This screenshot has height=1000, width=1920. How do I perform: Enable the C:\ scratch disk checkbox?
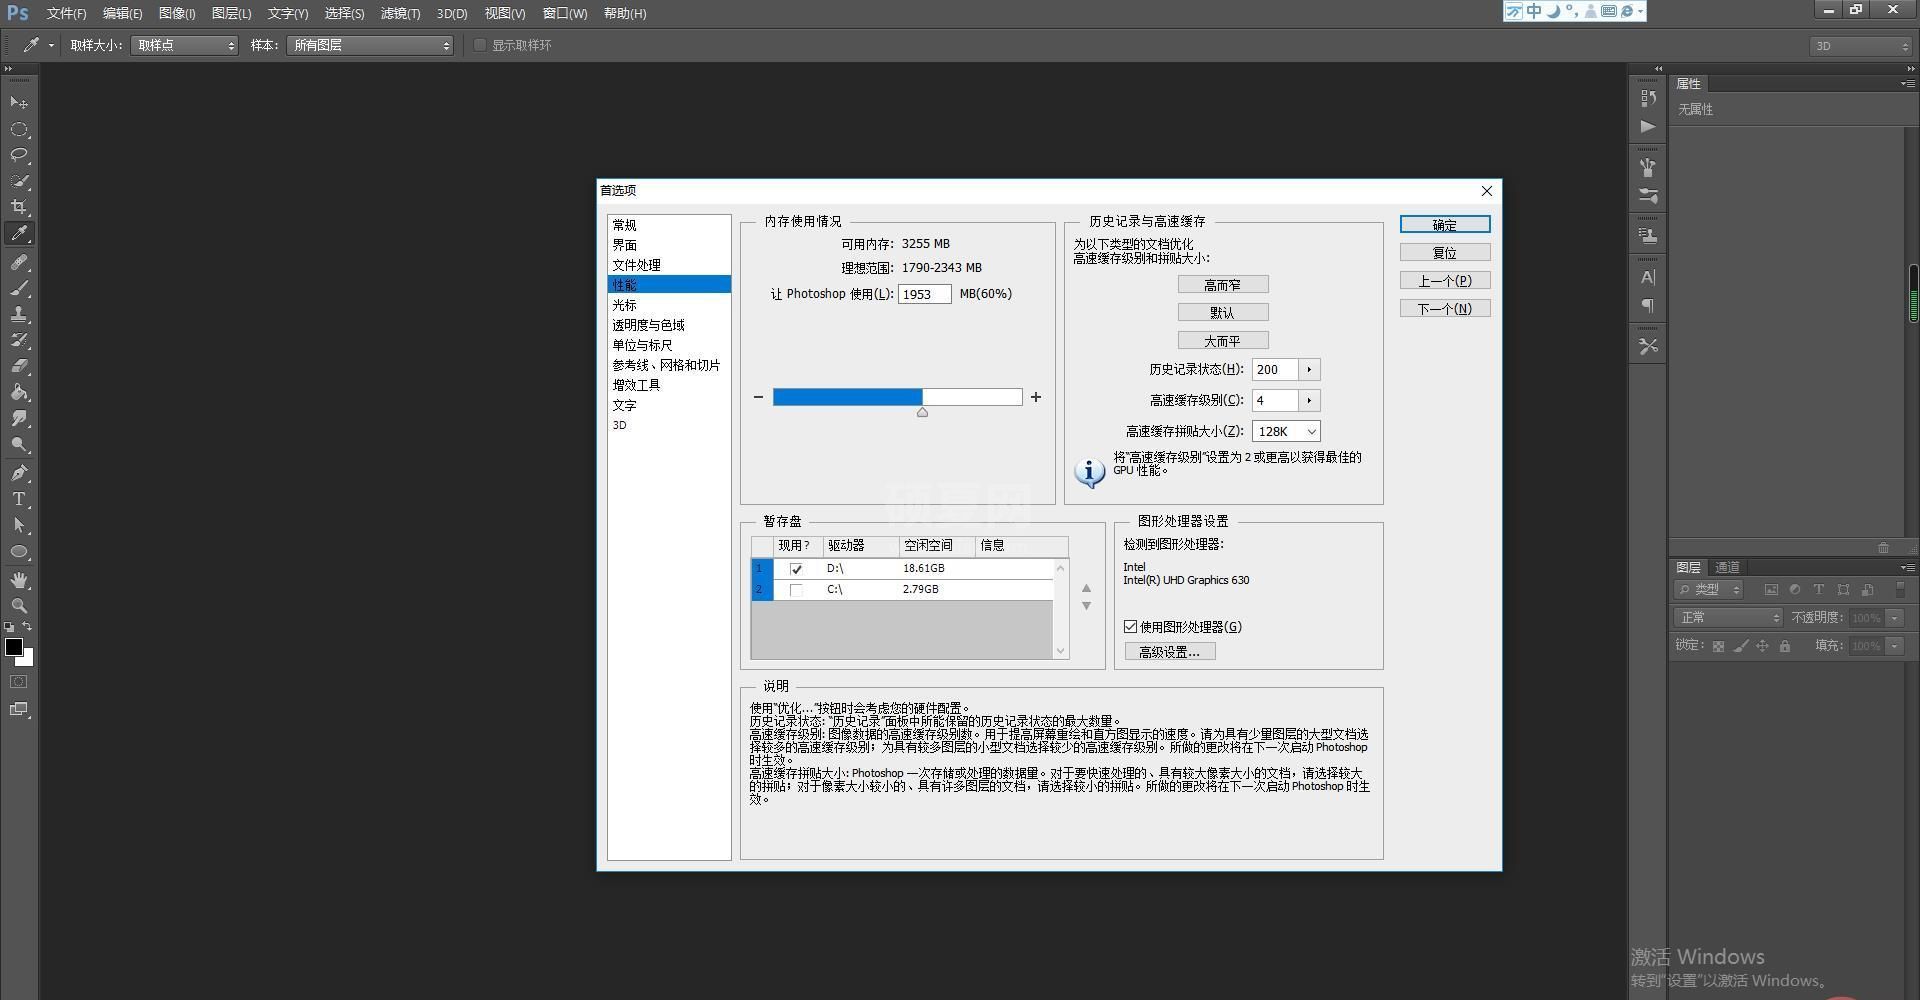[796, 590]
